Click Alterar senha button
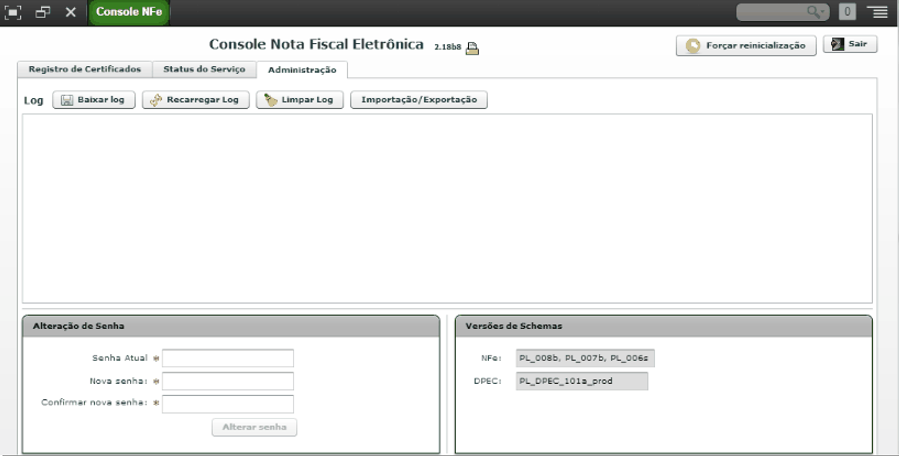 tap(255, 427)
